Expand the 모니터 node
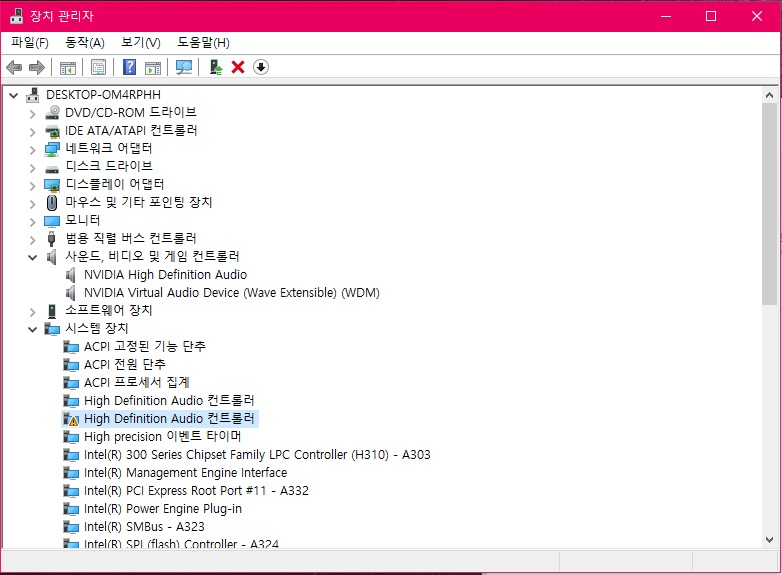The image size is (782, 575). (32, 222)
